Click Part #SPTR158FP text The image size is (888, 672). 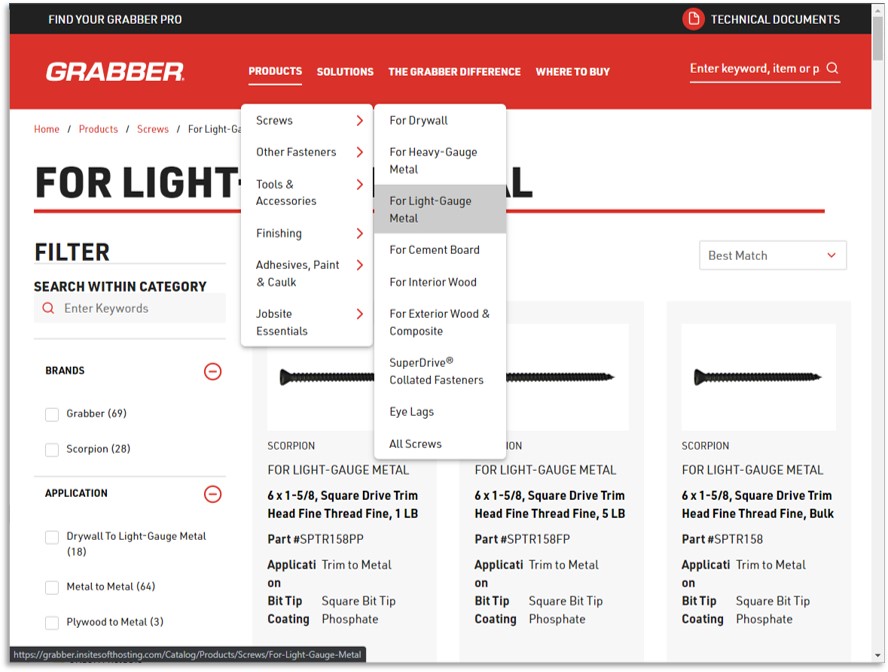pos(522,539)
